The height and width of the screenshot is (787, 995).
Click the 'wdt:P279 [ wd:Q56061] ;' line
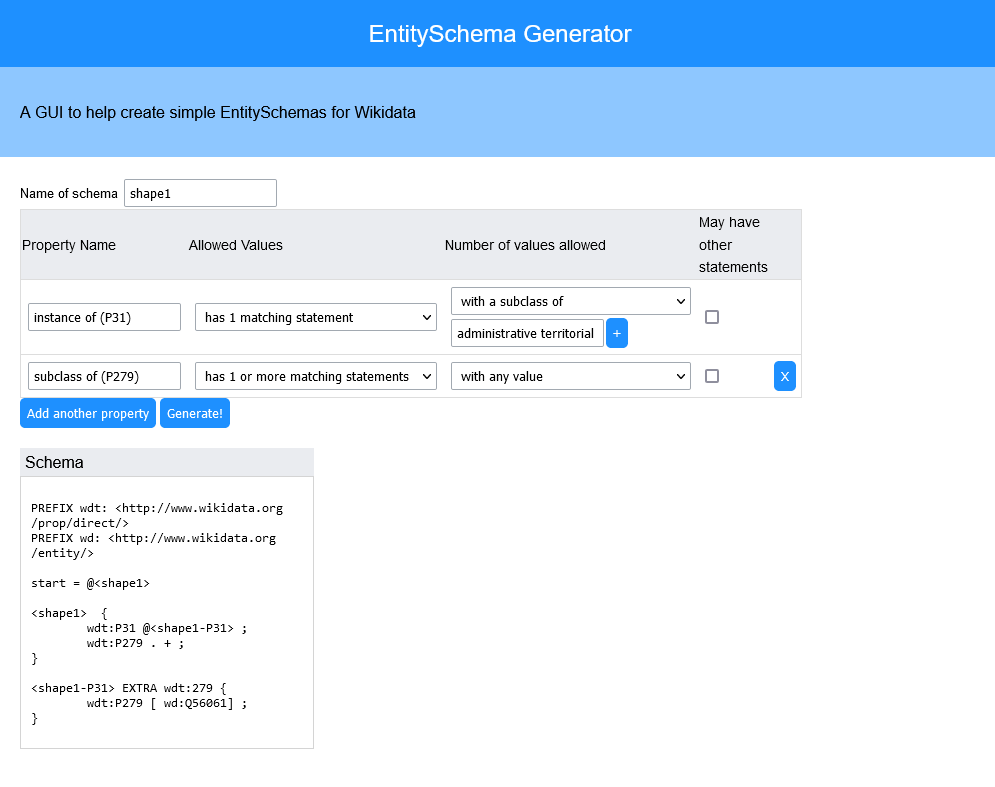[x=167, y=703]
